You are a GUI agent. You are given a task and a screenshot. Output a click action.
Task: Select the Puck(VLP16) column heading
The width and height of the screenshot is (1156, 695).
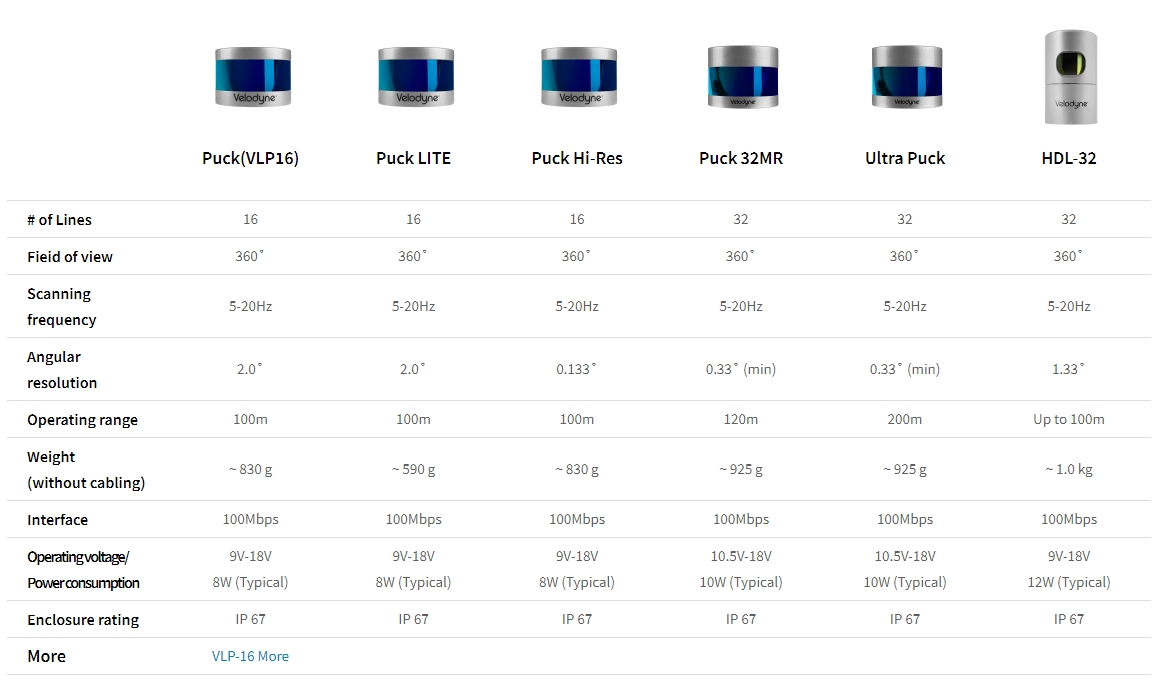click(250, 158)
